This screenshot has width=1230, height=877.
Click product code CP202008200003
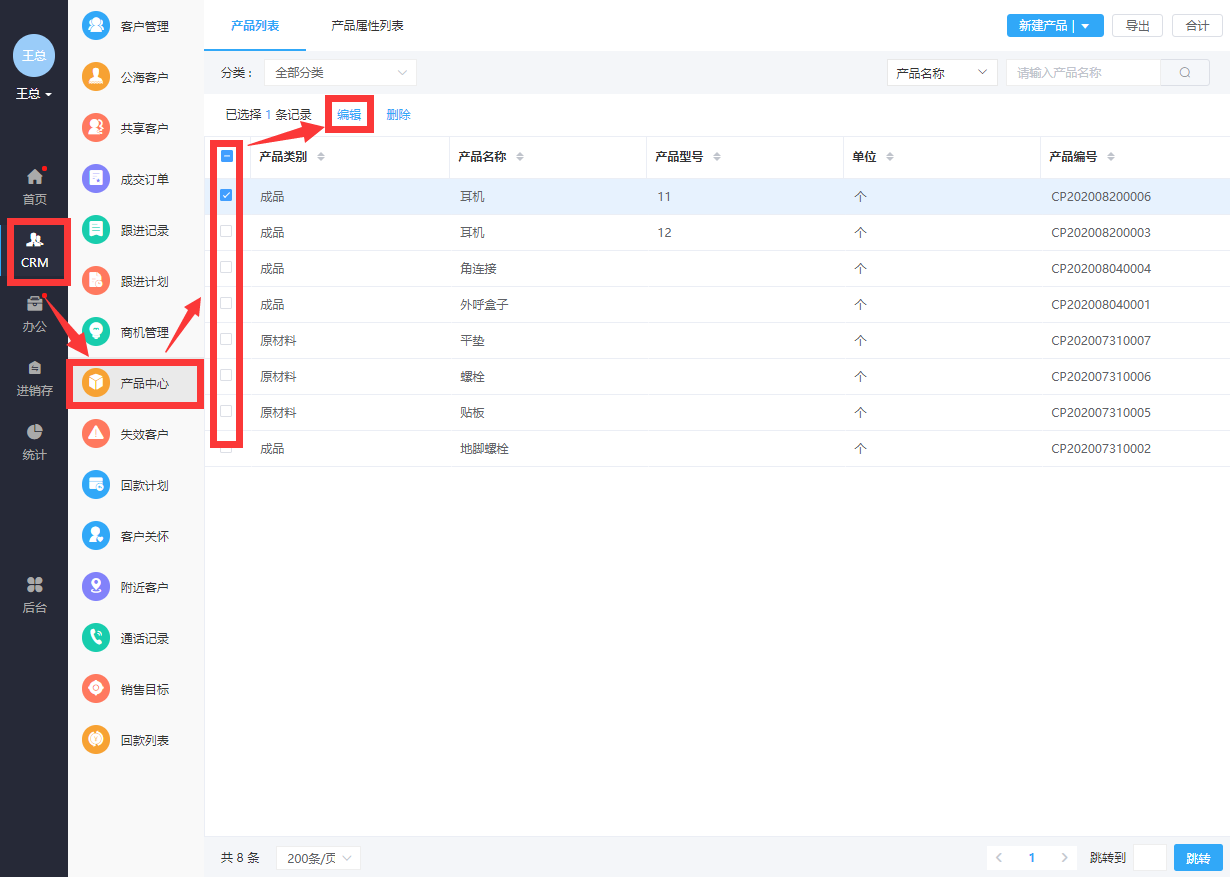coord(1101,233)
